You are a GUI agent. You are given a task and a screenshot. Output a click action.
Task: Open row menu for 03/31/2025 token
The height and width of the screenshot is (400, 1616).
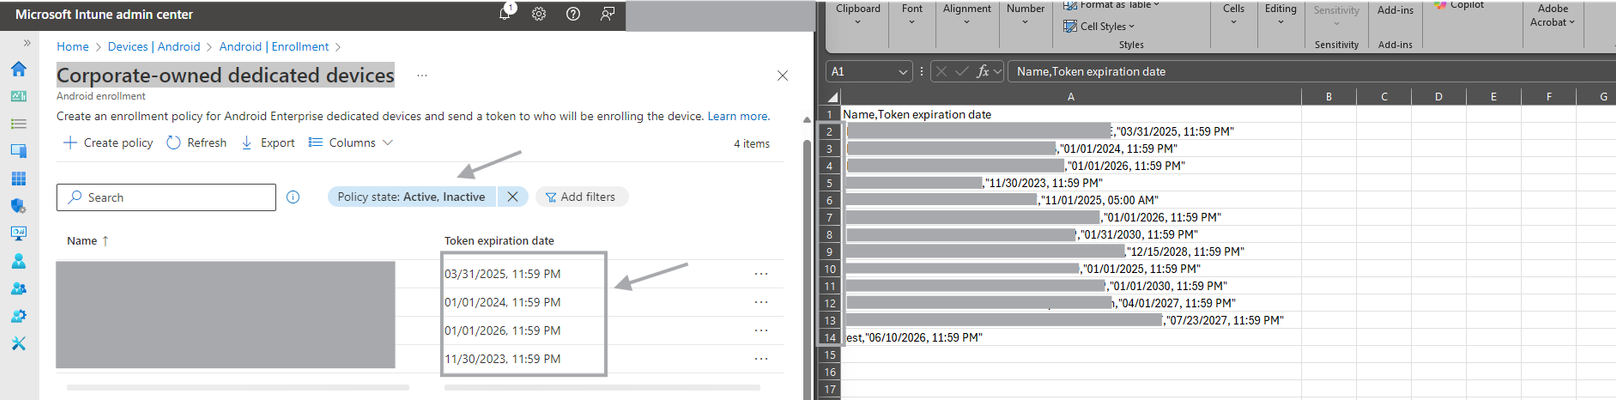(x=761, y=274)
